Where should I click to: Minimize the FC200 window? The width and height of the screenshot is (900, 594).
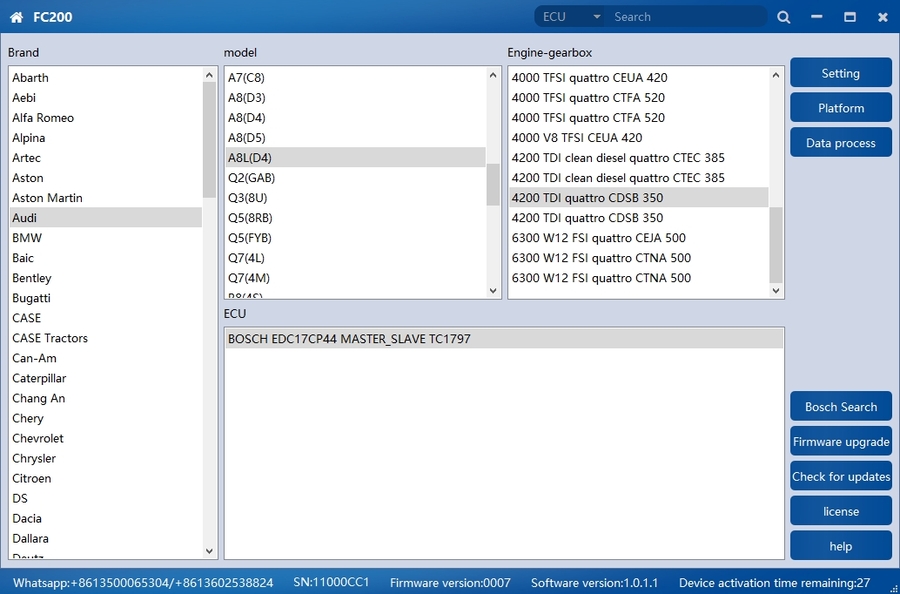tap(816, 17)
